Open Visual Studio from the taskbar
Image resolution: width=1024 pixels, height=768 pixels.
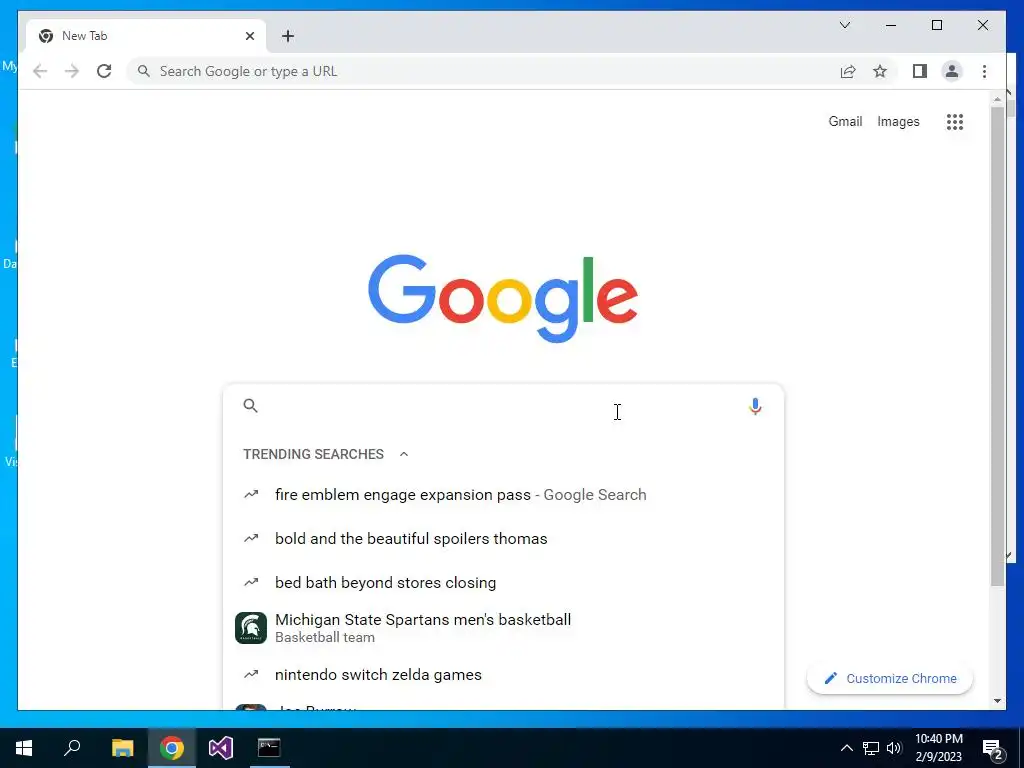pyautogui.click(x=221, y=748)
